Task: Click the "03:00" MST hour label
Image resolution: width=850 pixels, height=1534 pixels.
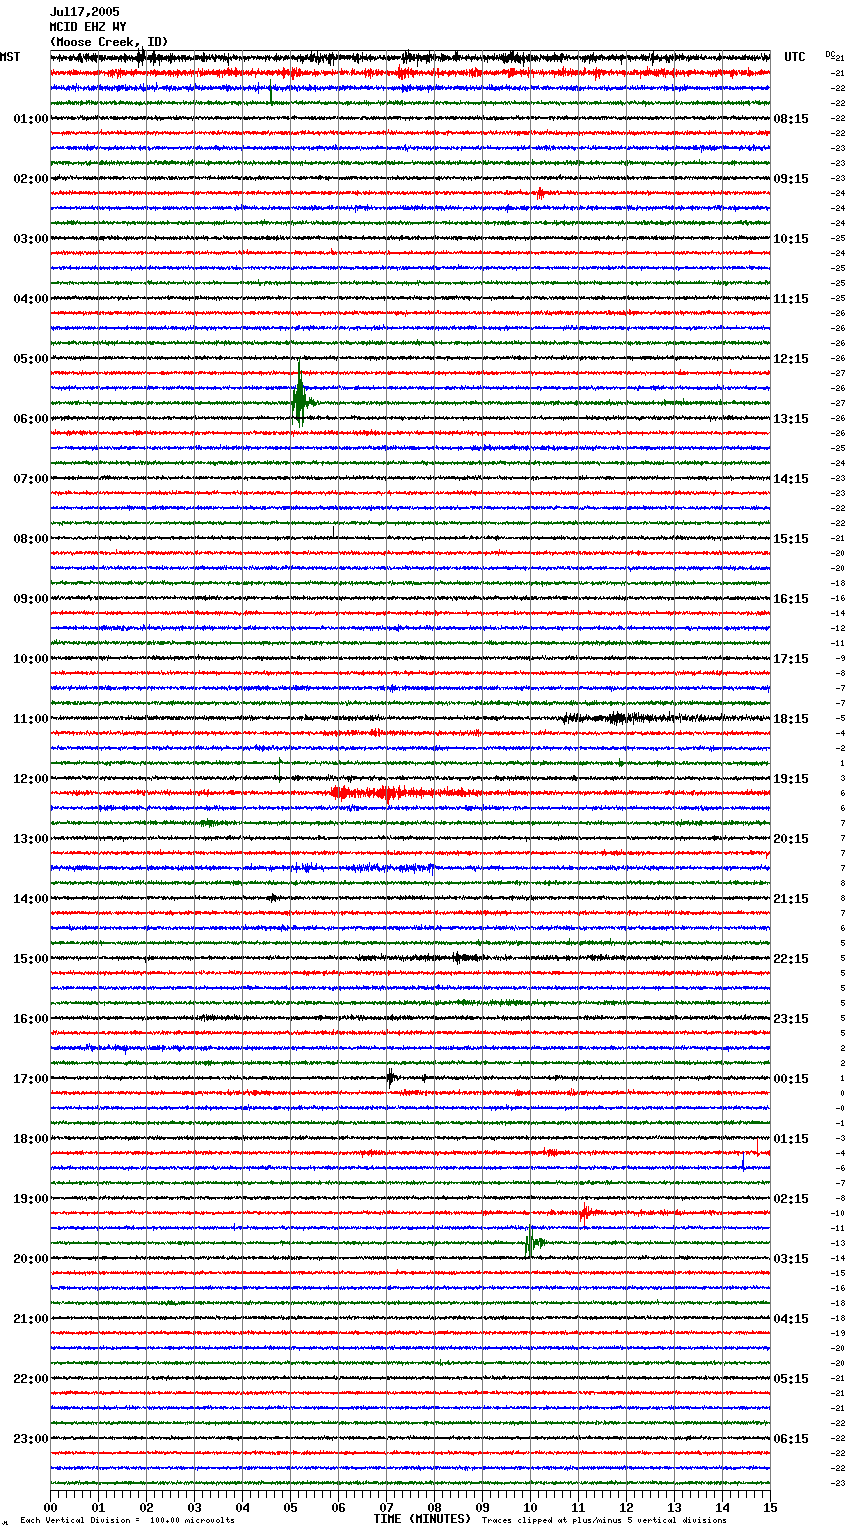Action: (31, 239)
